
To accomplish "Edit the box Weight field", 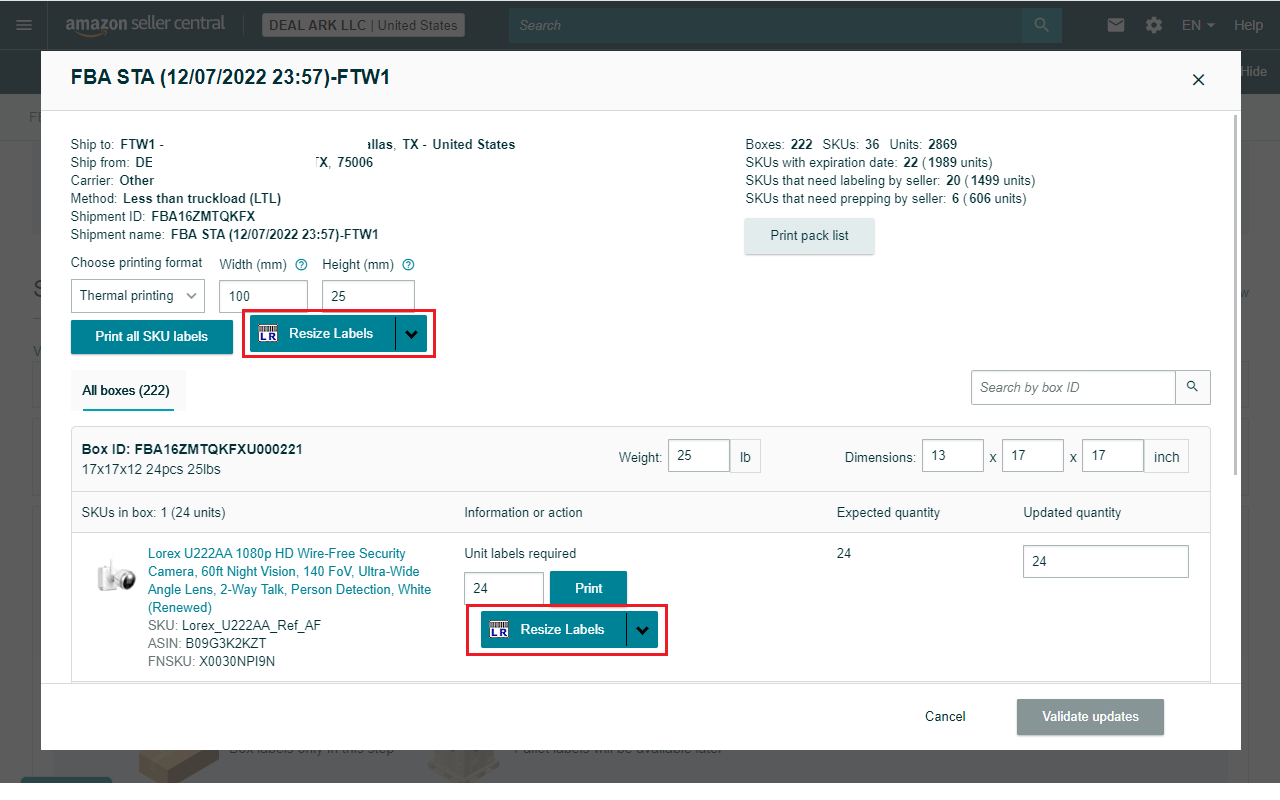I will (699, 456).
